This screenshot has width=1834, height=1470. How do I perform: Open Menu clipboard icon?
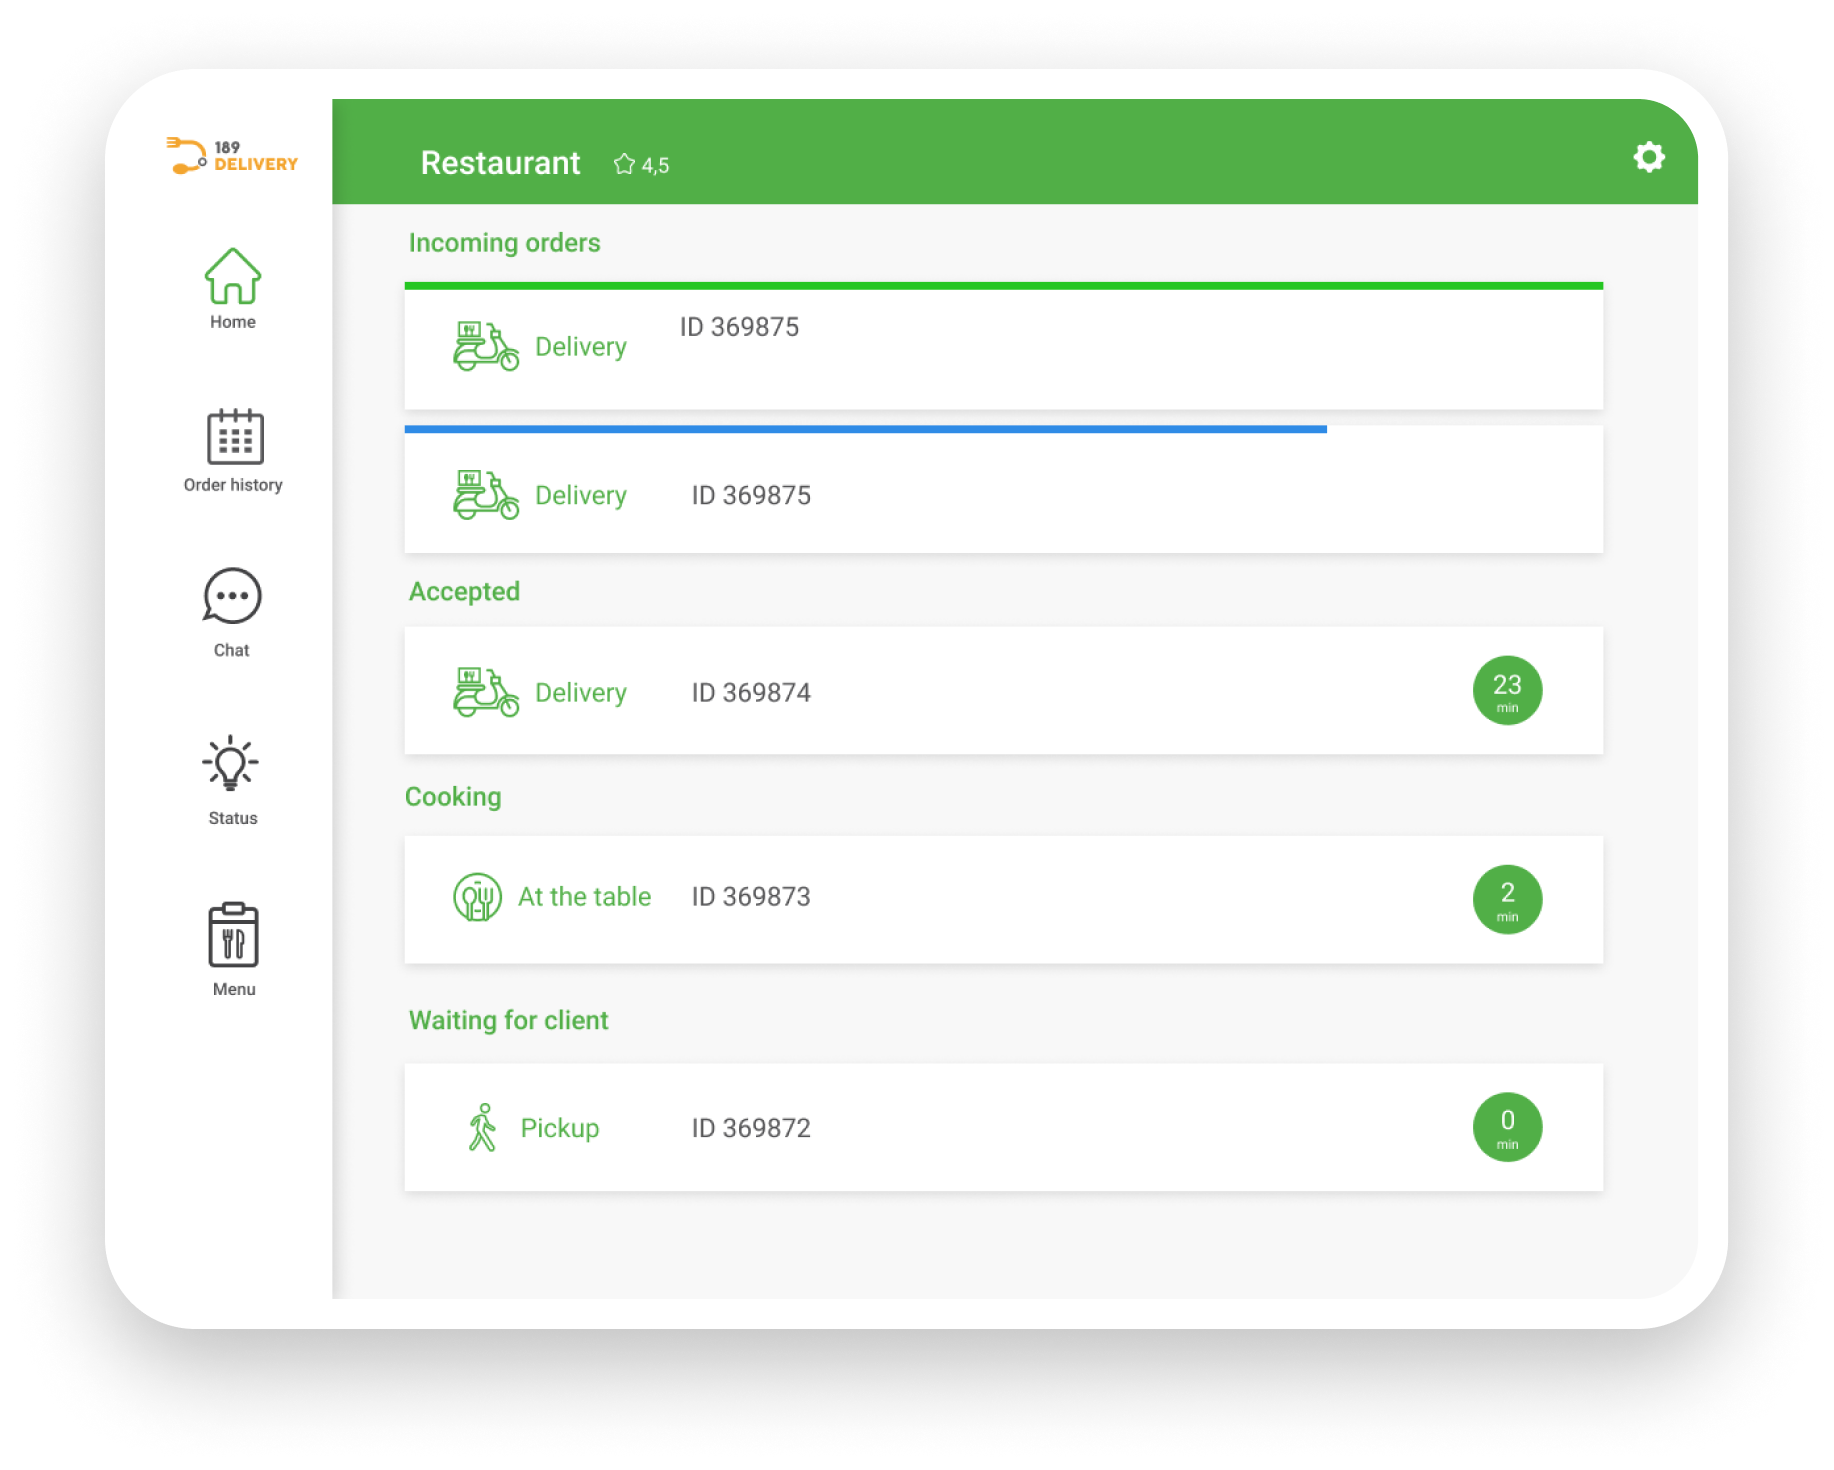pos(233,935)
